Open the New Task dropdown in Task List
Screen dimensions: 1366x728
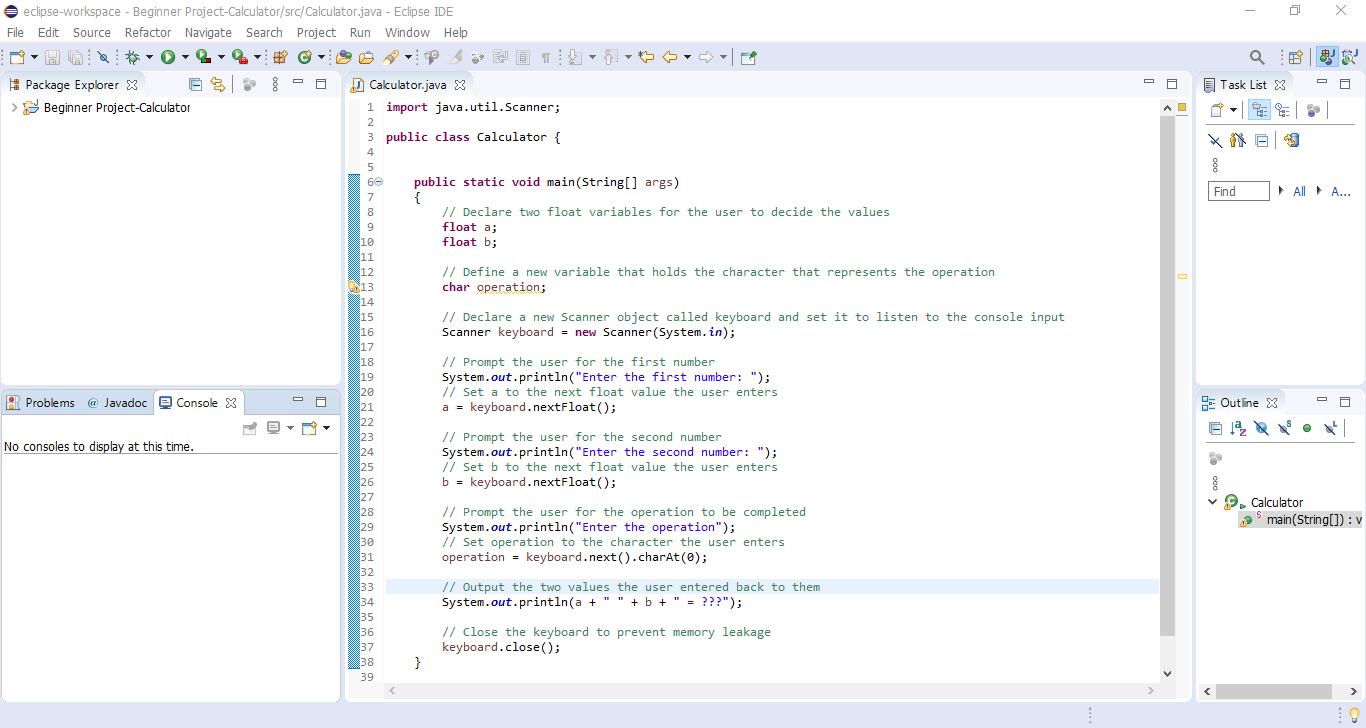(1233, 109)
